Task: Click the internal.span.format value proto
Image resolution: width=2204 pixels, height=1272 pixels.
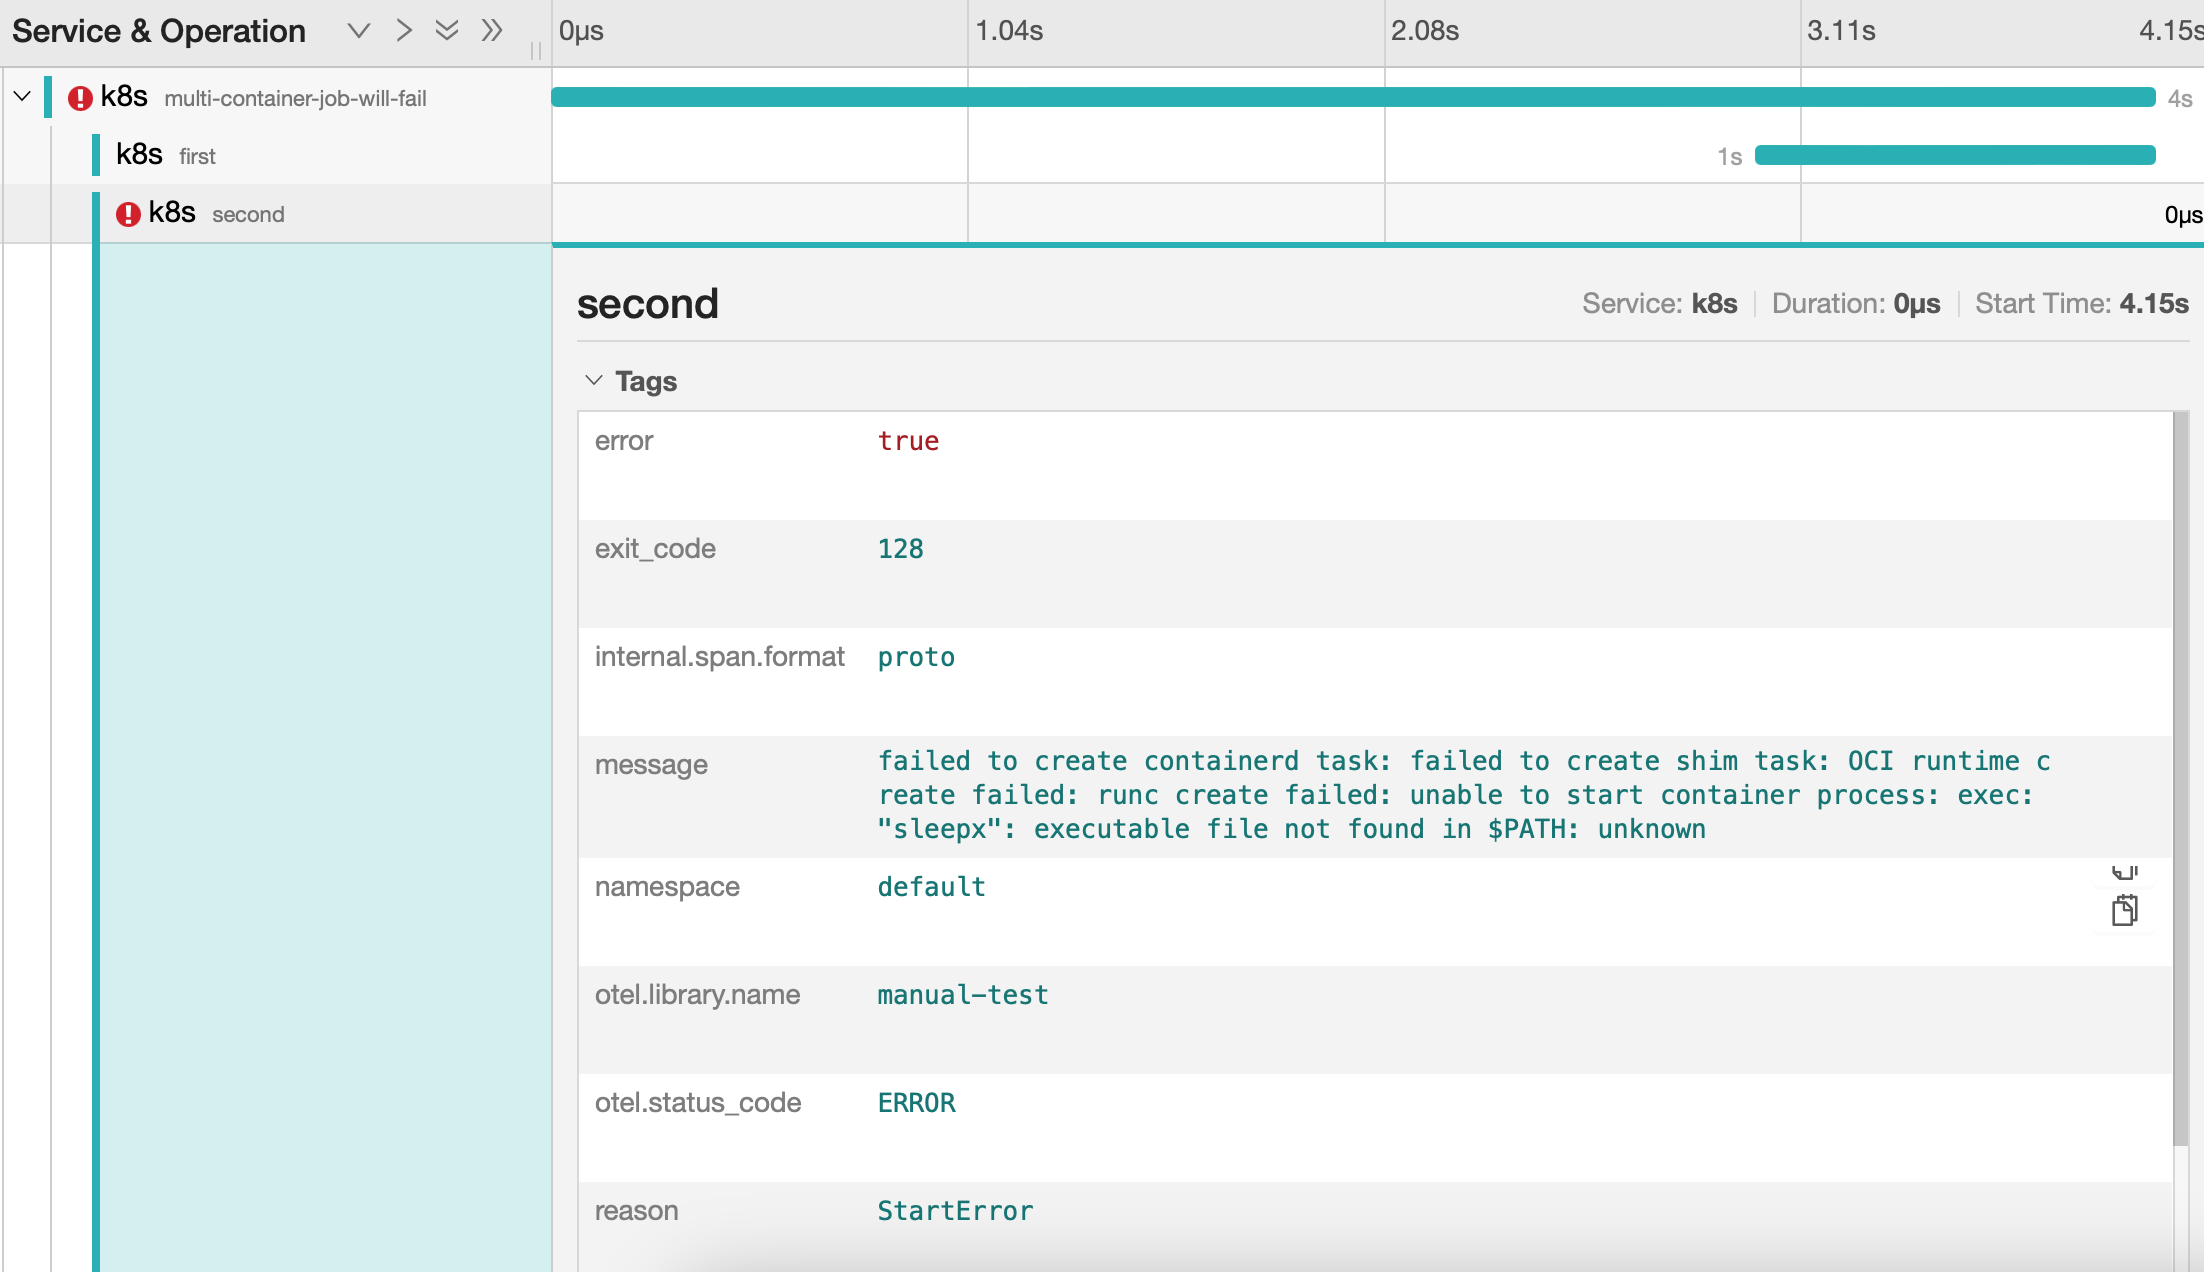Action: click(916, 657)
